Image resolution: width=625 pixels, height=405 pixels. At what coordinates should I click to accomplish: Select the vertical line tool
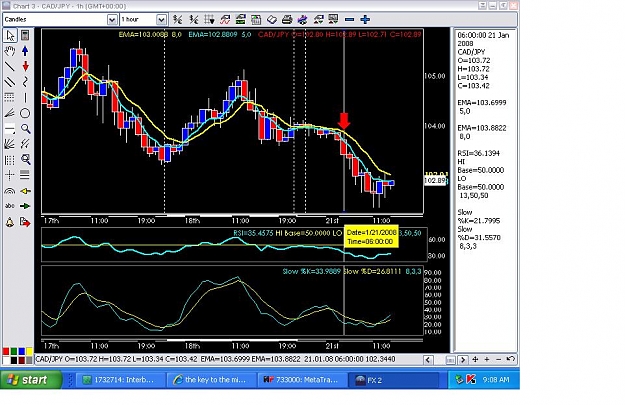tap(25, 97)
